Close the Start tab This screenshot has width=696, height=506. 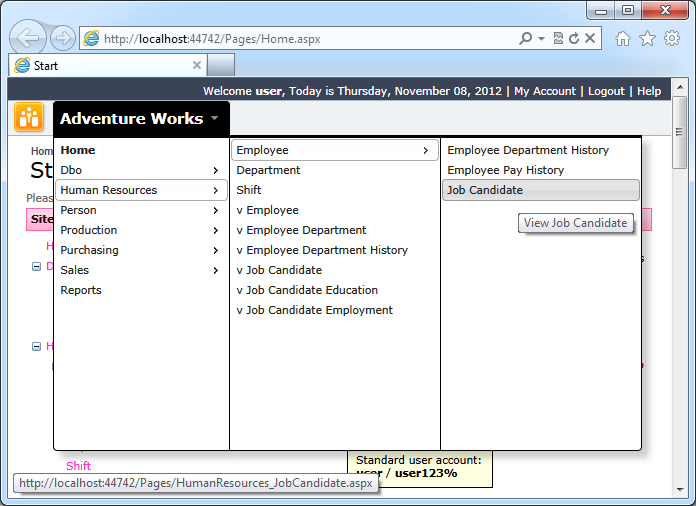[197, 65]
